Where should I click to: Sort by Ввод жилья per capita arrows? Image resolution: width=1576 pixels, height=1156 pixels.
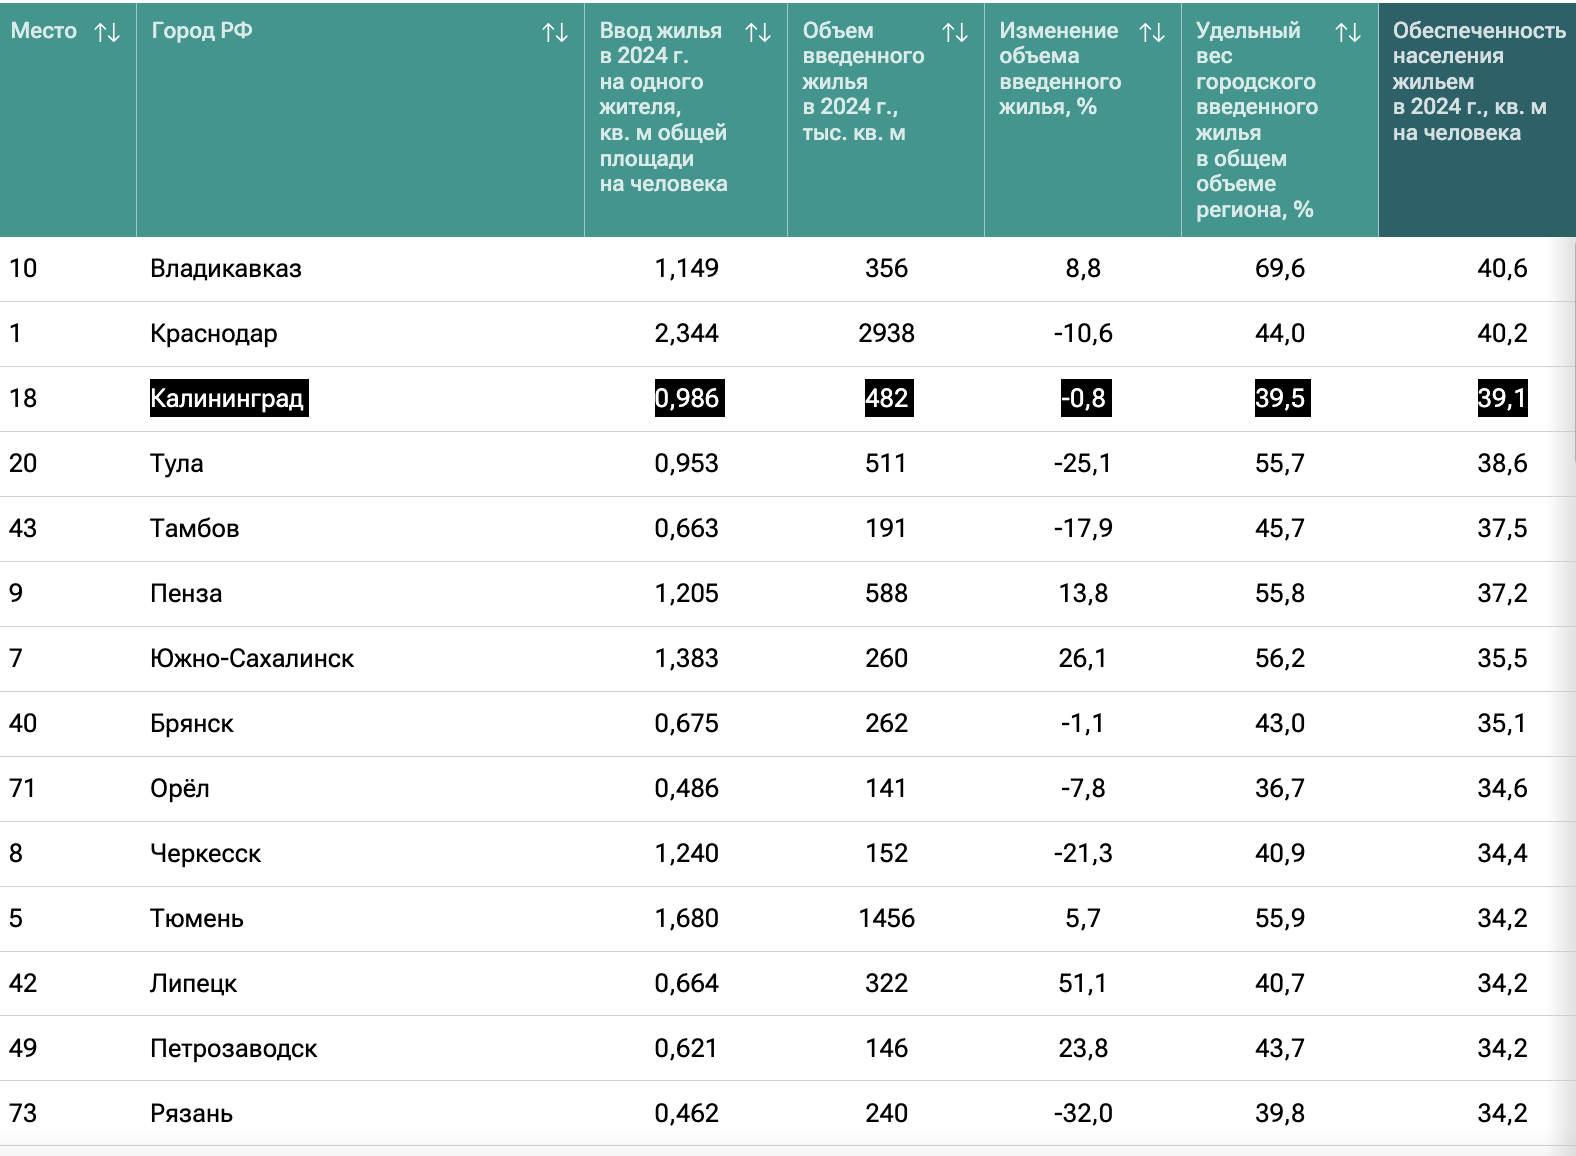tap(758, 32)
